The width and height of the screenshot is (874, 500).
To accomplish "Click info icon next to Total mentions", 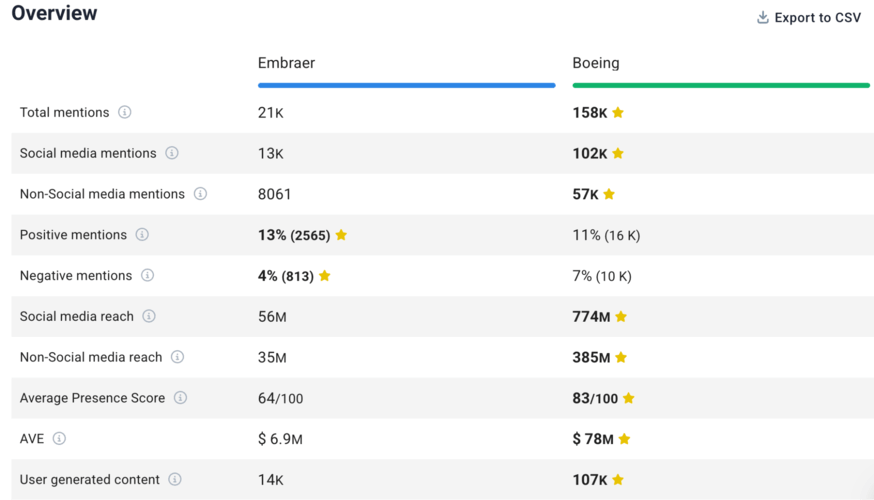I will pyautogui.click(x=124, y=112).
